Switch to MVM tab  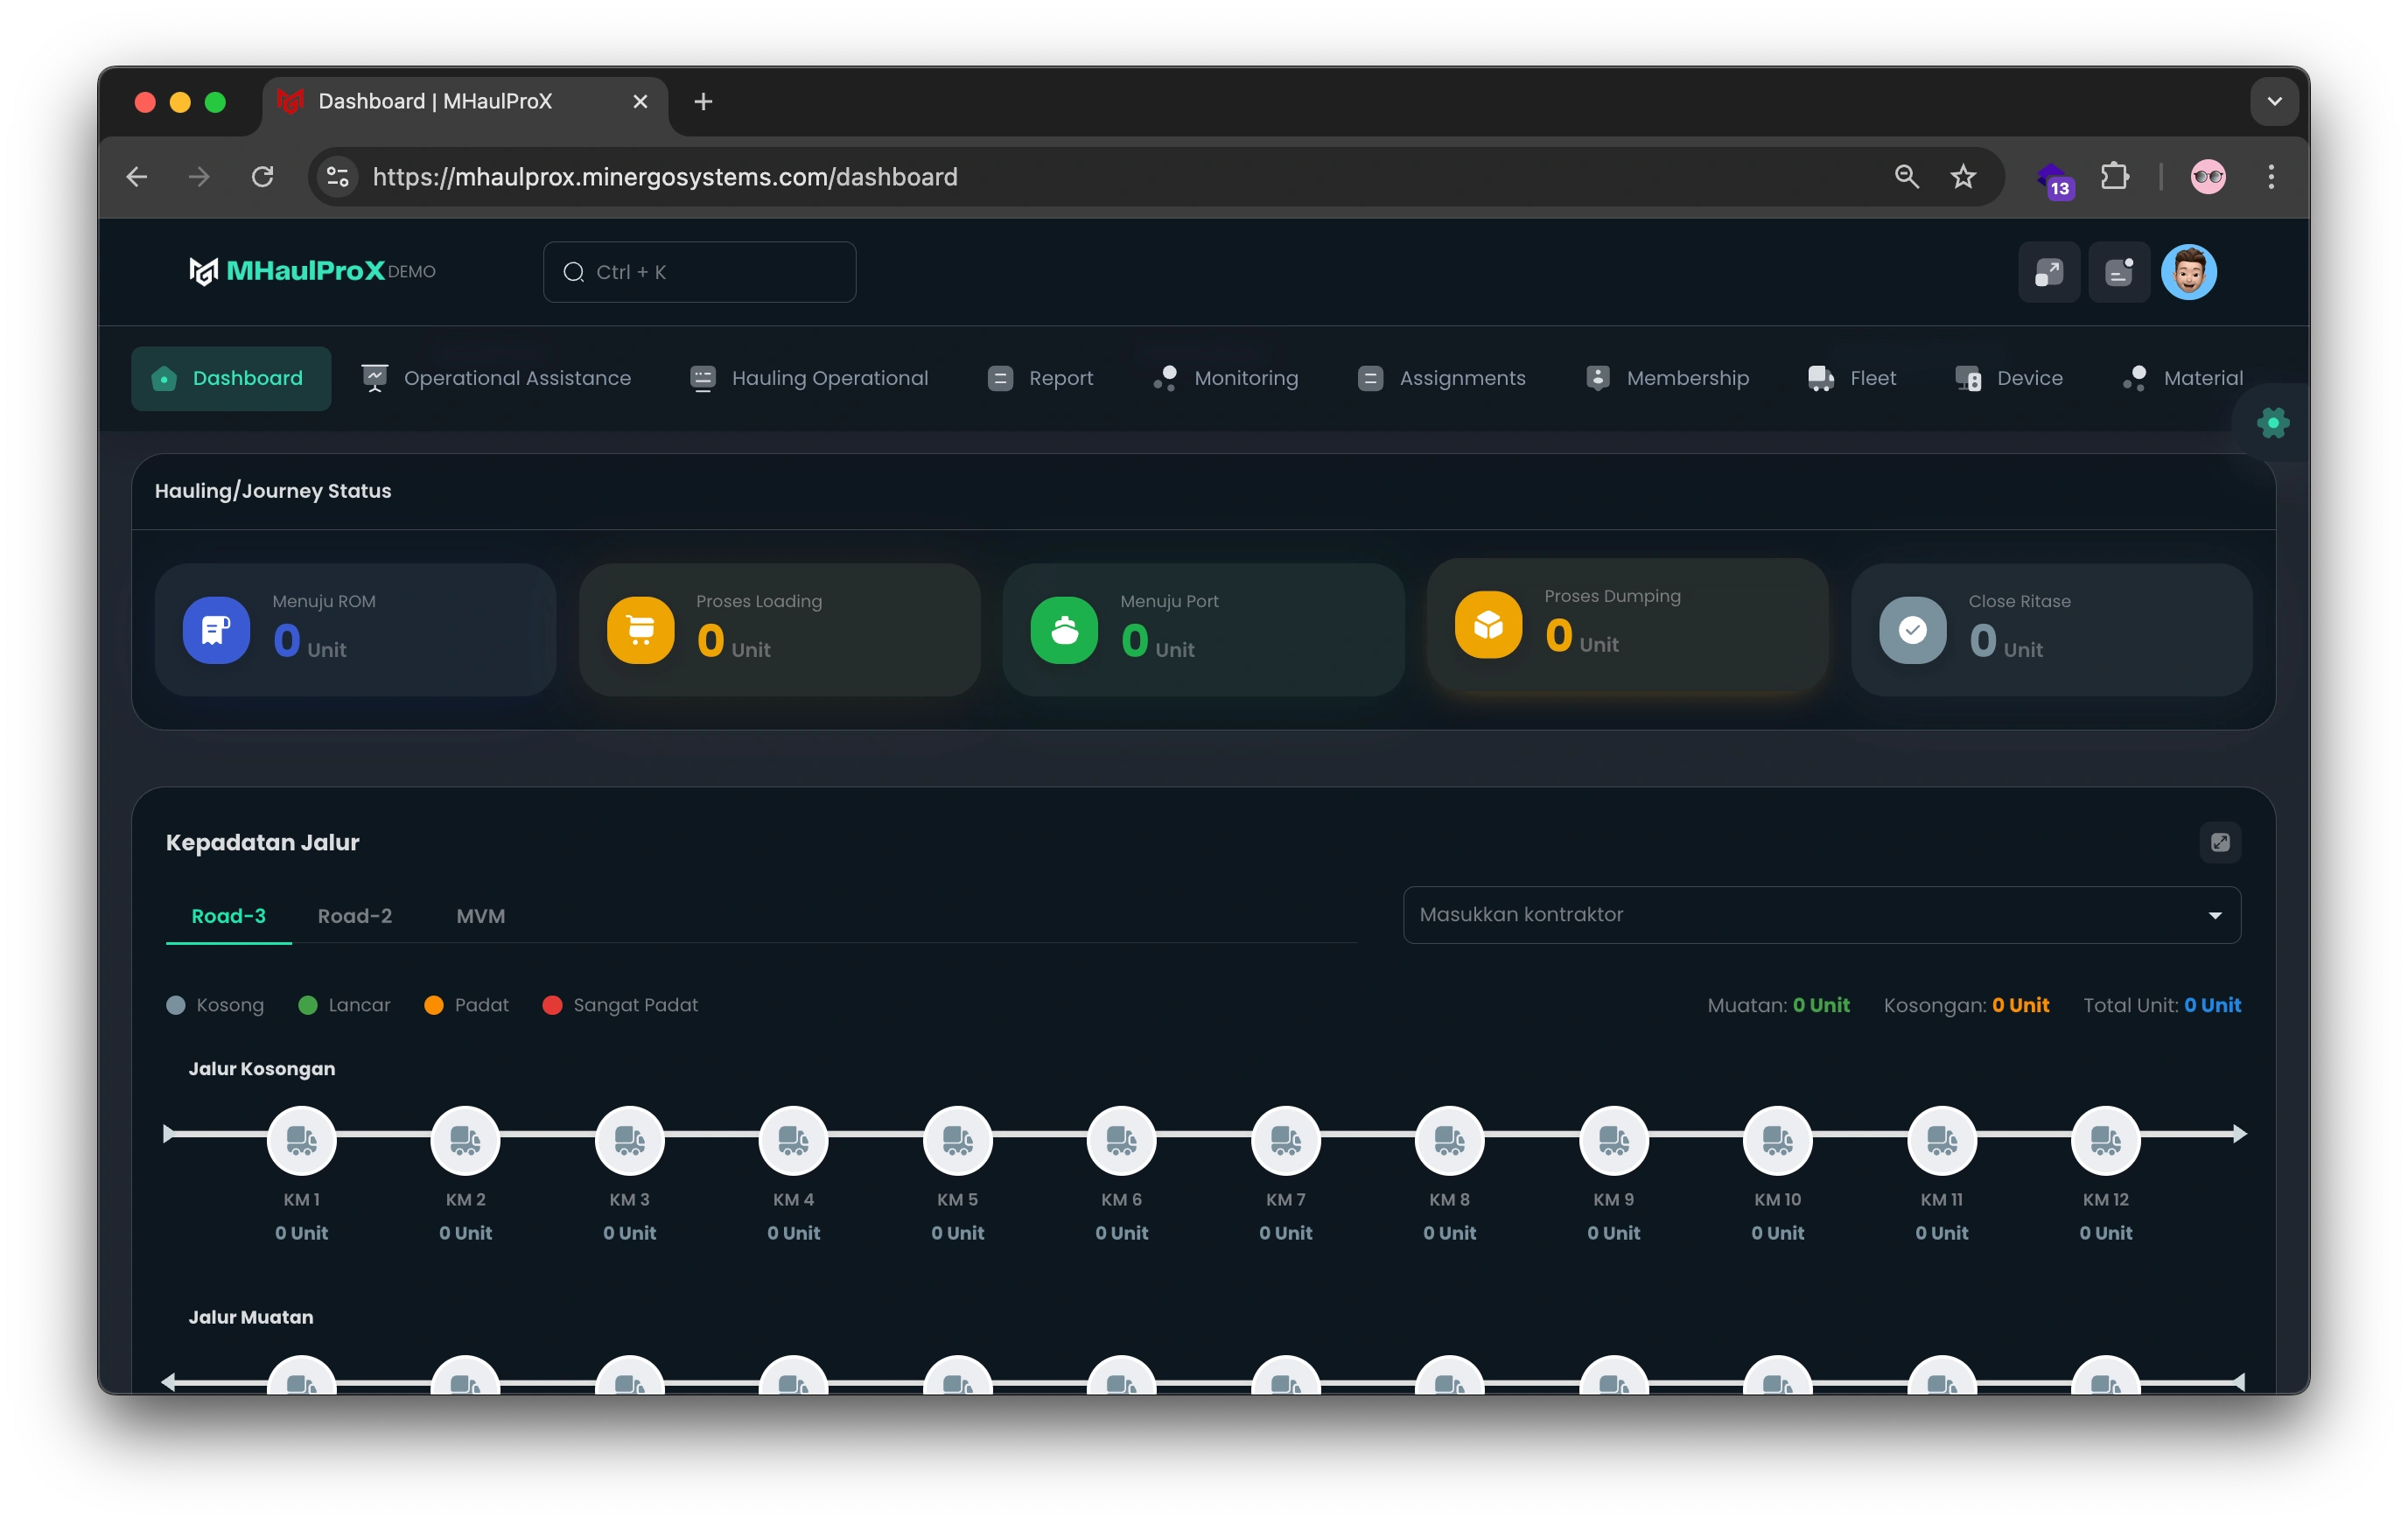(480, 916)
